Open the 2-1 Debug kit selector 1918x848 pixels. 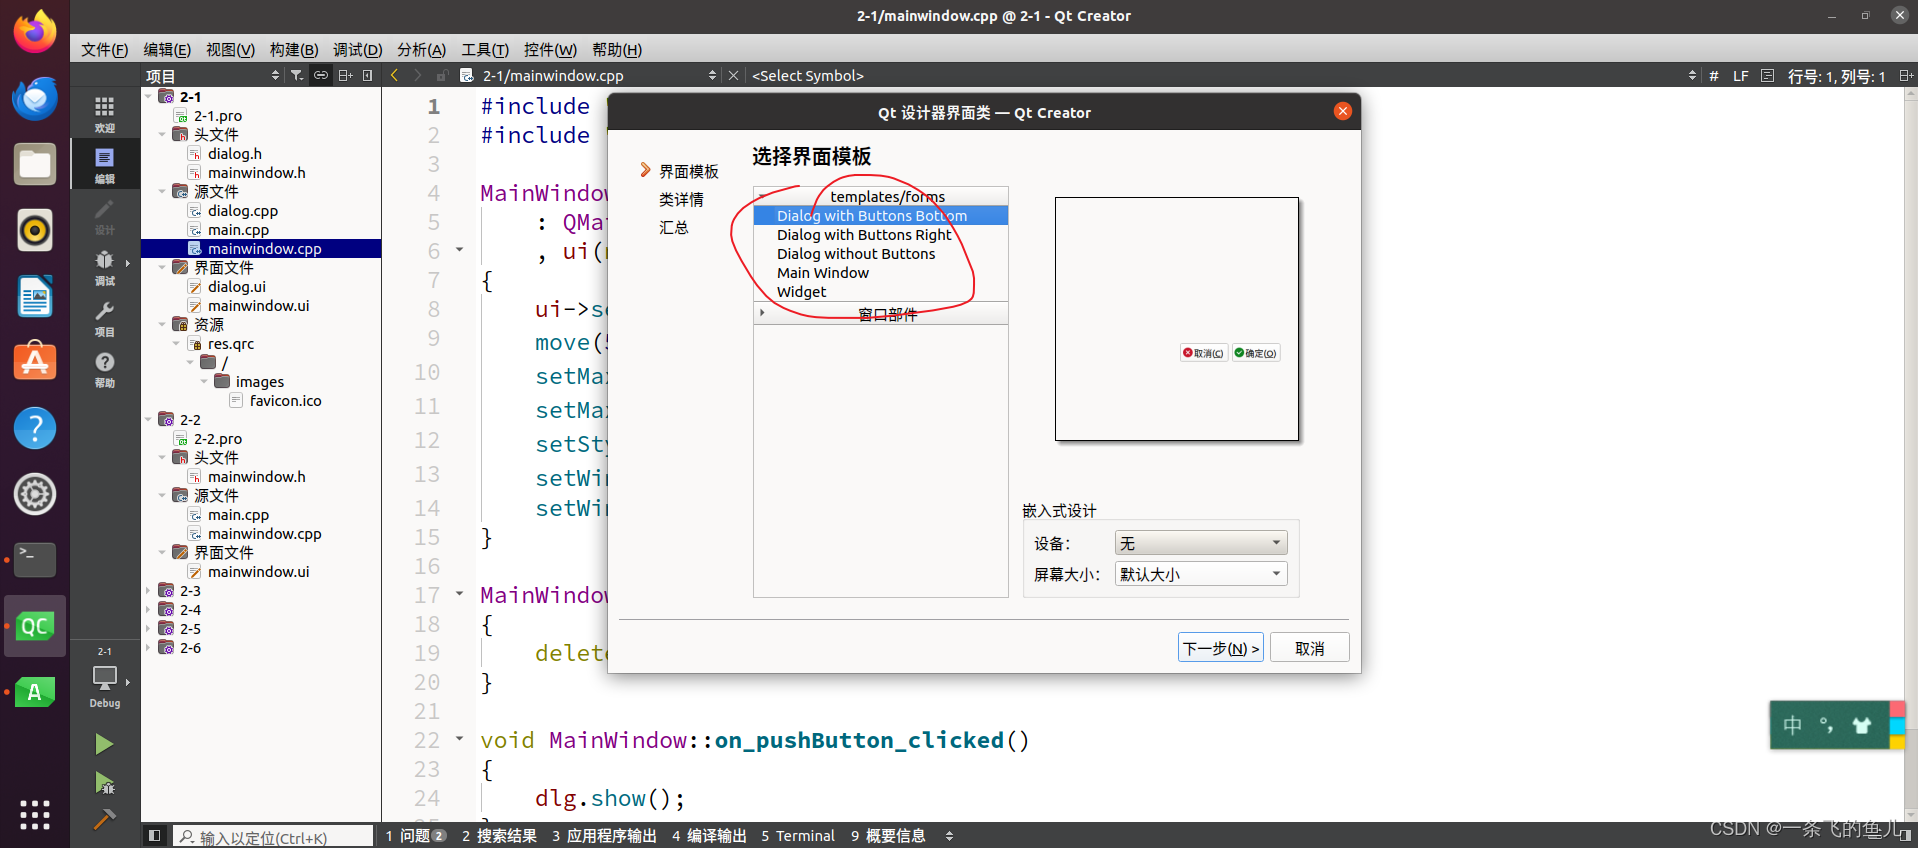[x=105, y=677]
